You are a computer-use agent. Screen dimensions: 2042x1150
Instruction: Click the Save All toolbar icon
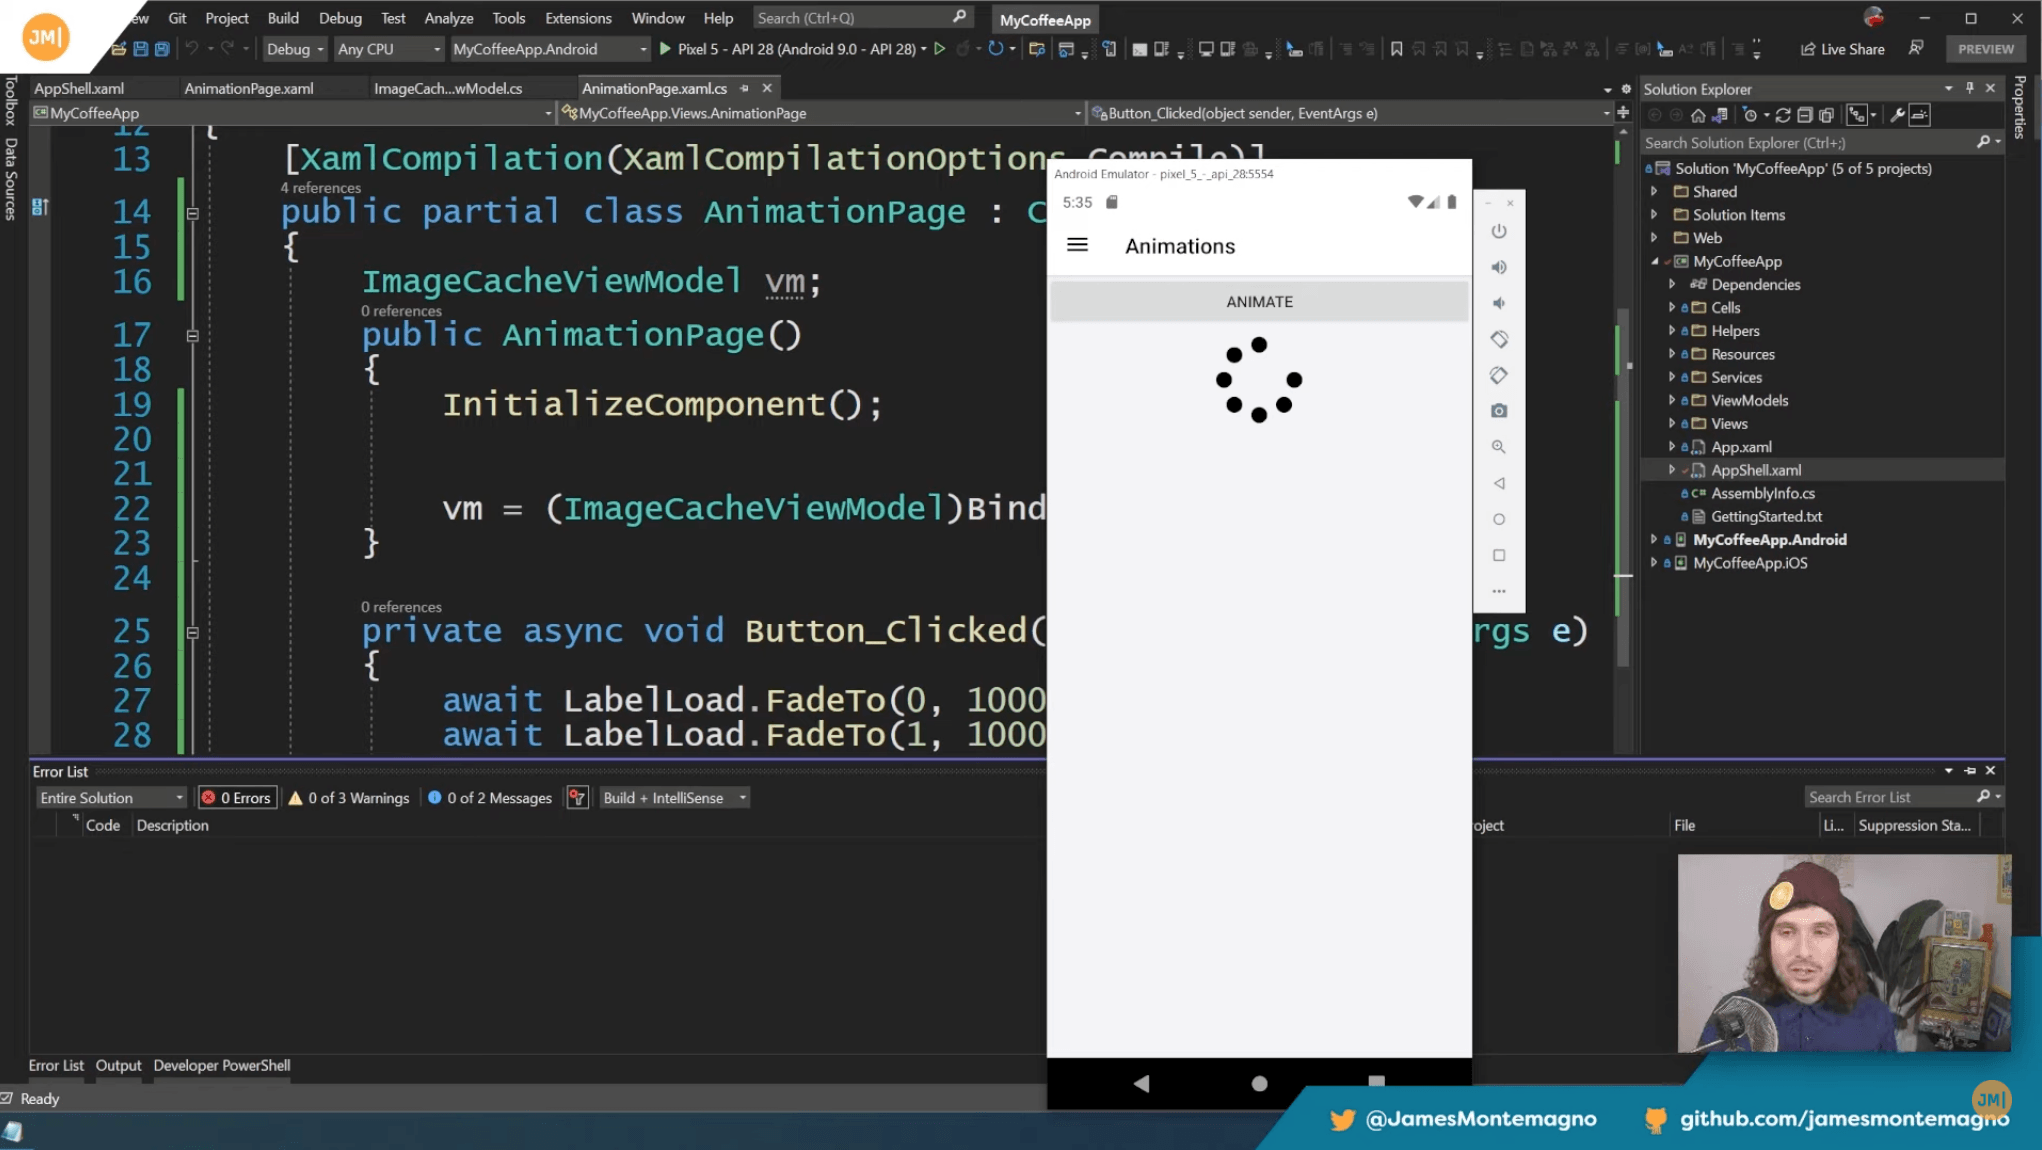click(162, 49)
